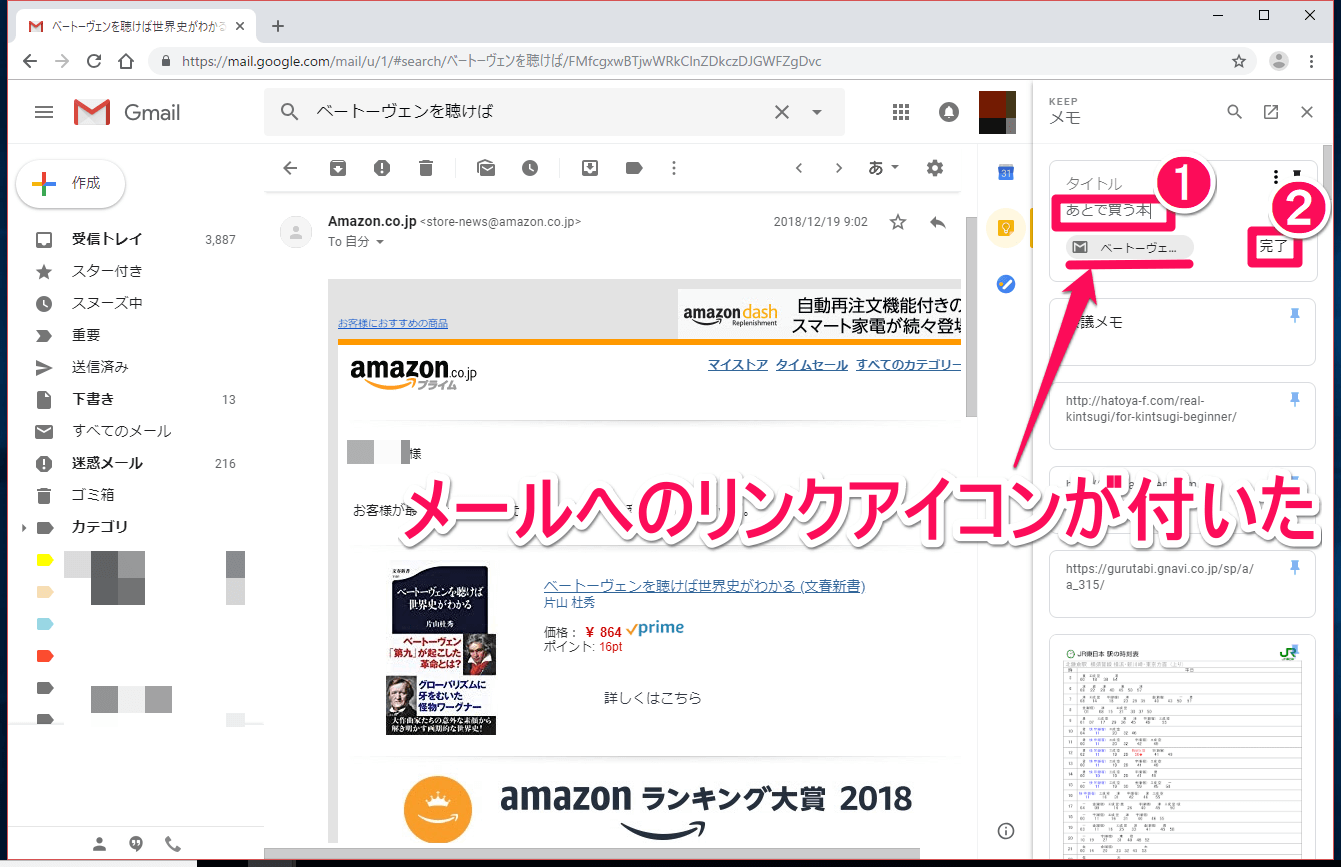Viewport: 1341px width, 867px height.
Task: Reload the page in Chrome
Action: pos(93,61)
